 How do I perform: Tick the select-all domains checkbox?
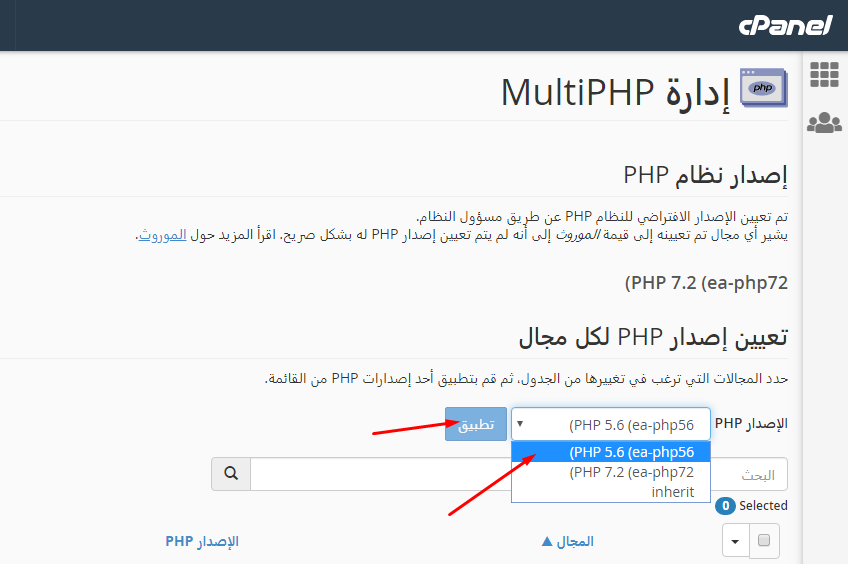pyautogui.click(x=764, y=540)
